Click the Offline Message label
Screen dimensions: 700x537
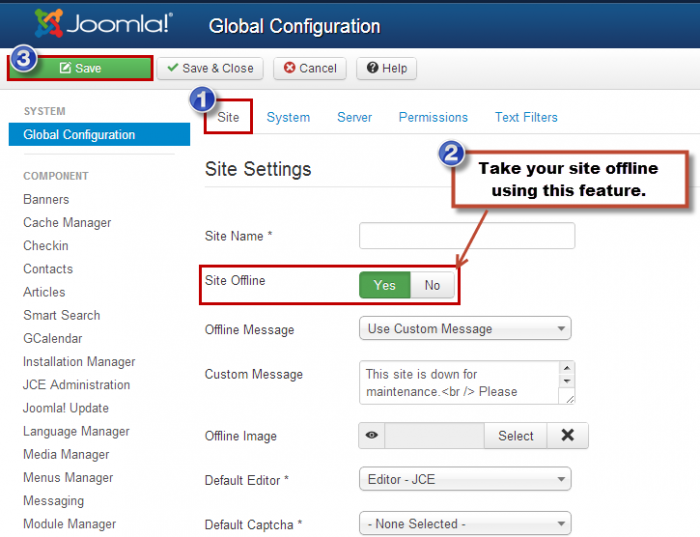click(250, 330)
